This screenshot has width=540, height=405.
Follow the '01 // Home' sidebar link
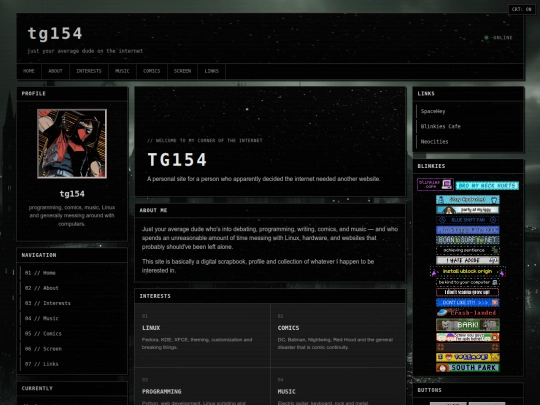(x=73, y=273)
